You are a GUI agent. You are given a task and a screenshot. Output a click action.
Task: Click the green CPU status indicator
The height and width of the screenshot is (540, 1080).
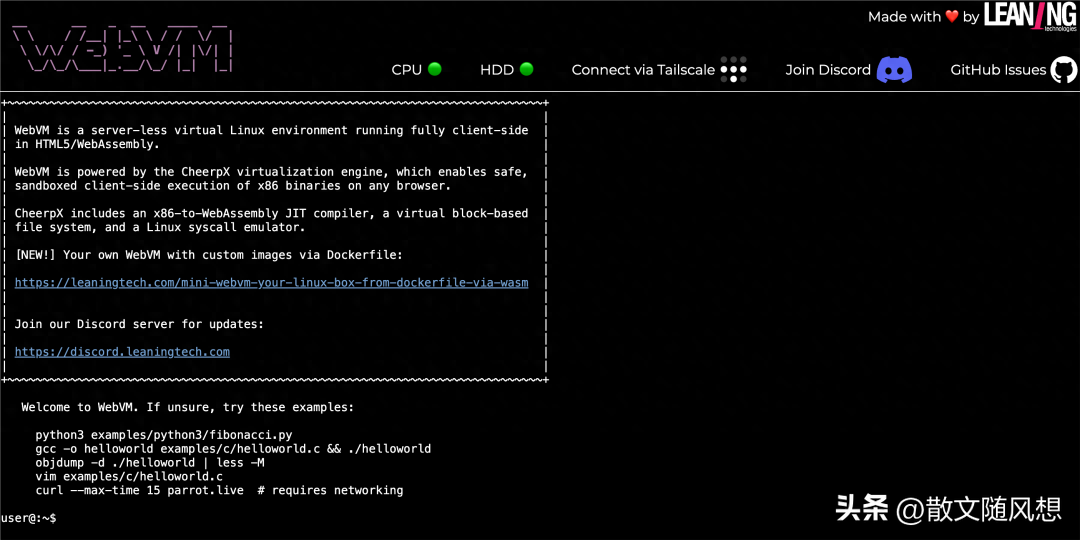point(435,69)
